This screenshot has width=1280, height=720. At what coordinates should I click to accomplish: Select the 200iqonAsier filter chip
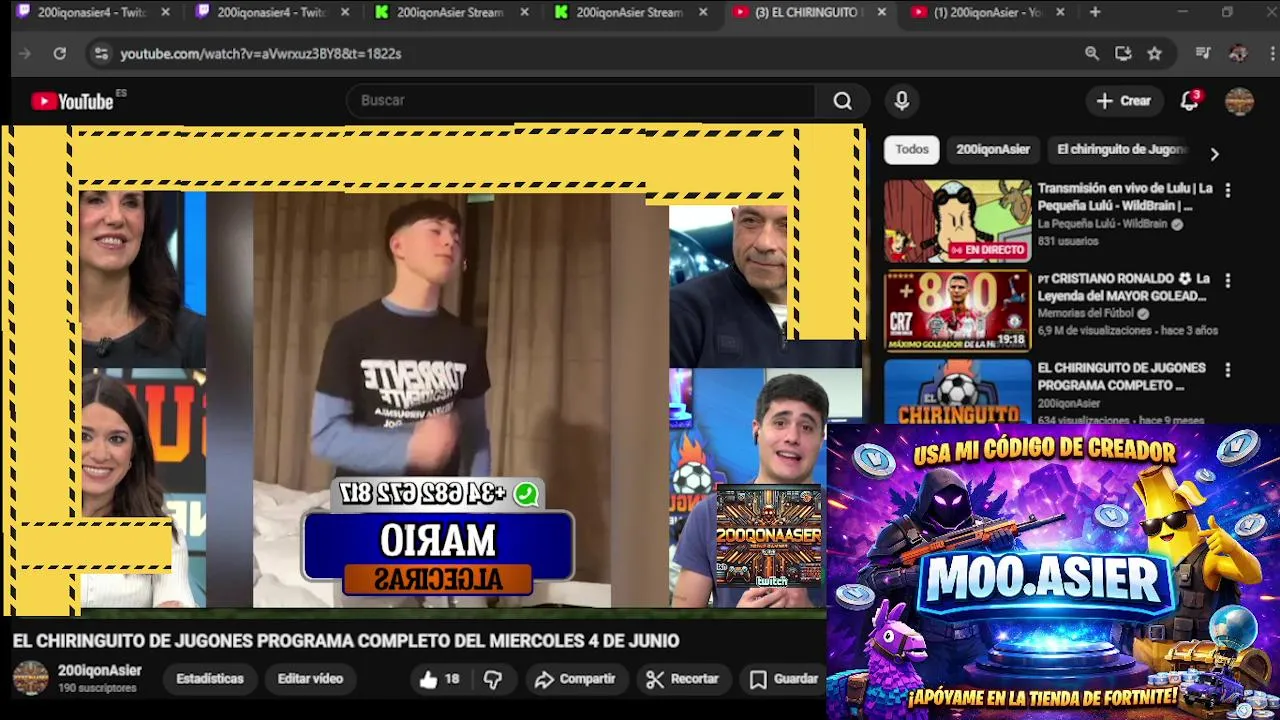[992, 150]
